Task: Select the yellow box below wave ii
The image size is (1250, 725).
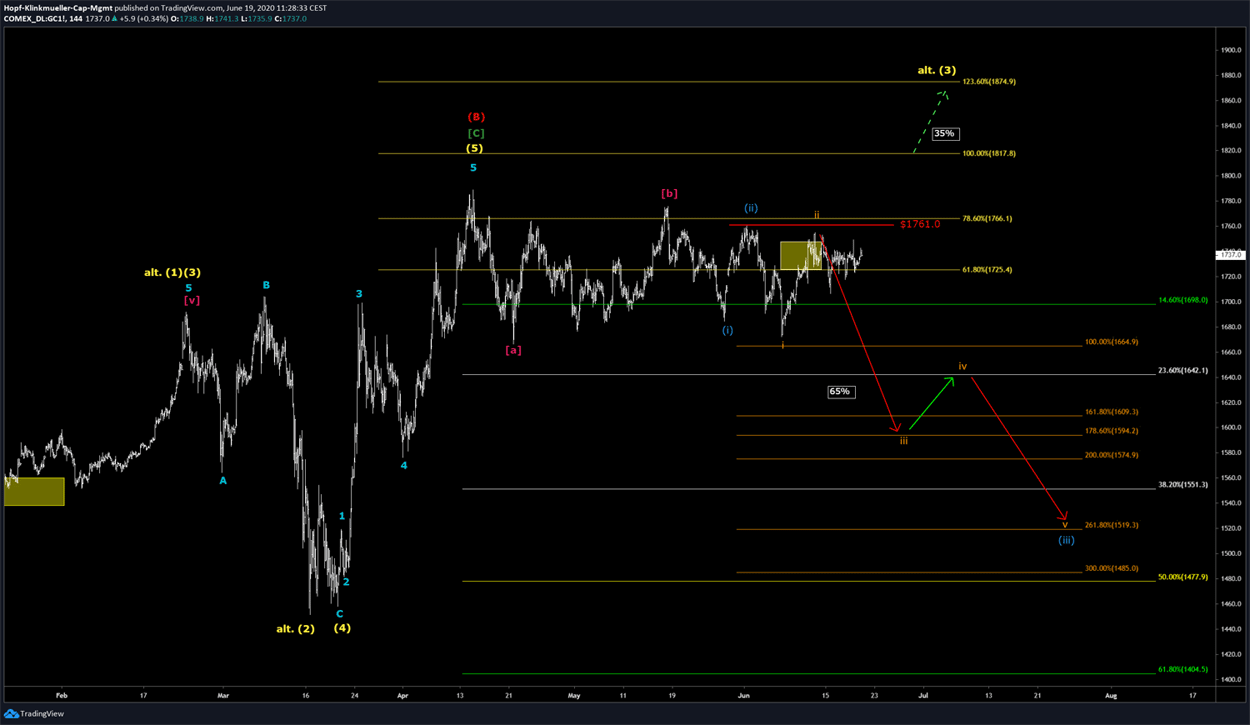Action: pyautogui.click(x=801, y=255)
